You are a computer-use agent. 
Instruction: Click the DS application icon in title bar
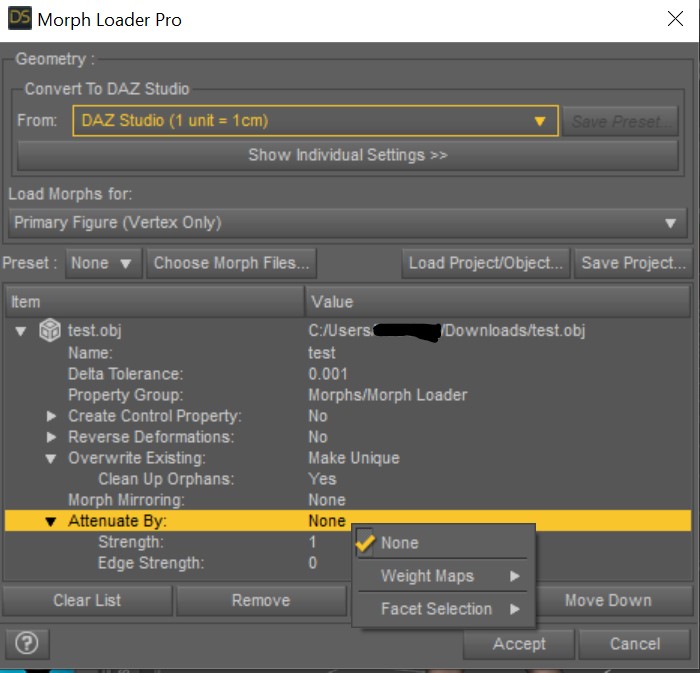20,18
